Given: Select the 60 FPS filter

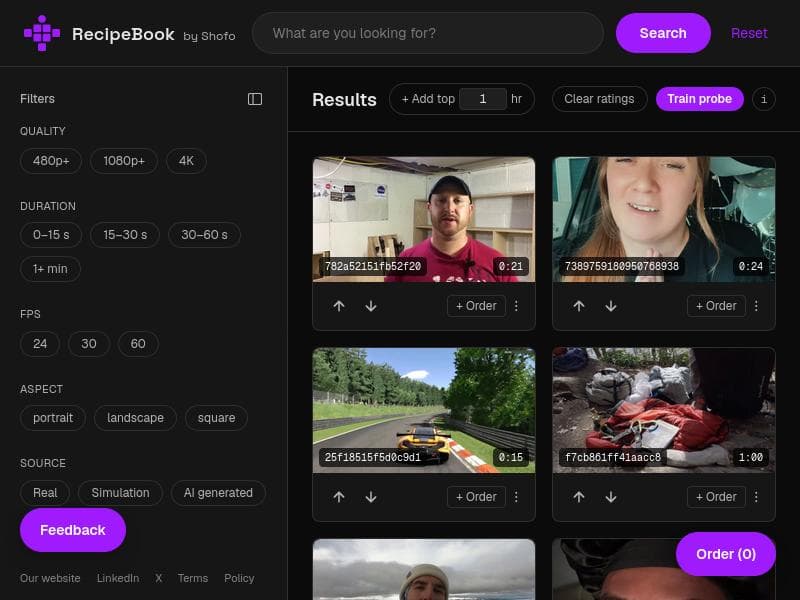Looking at the screenshot, I should 138,344.
